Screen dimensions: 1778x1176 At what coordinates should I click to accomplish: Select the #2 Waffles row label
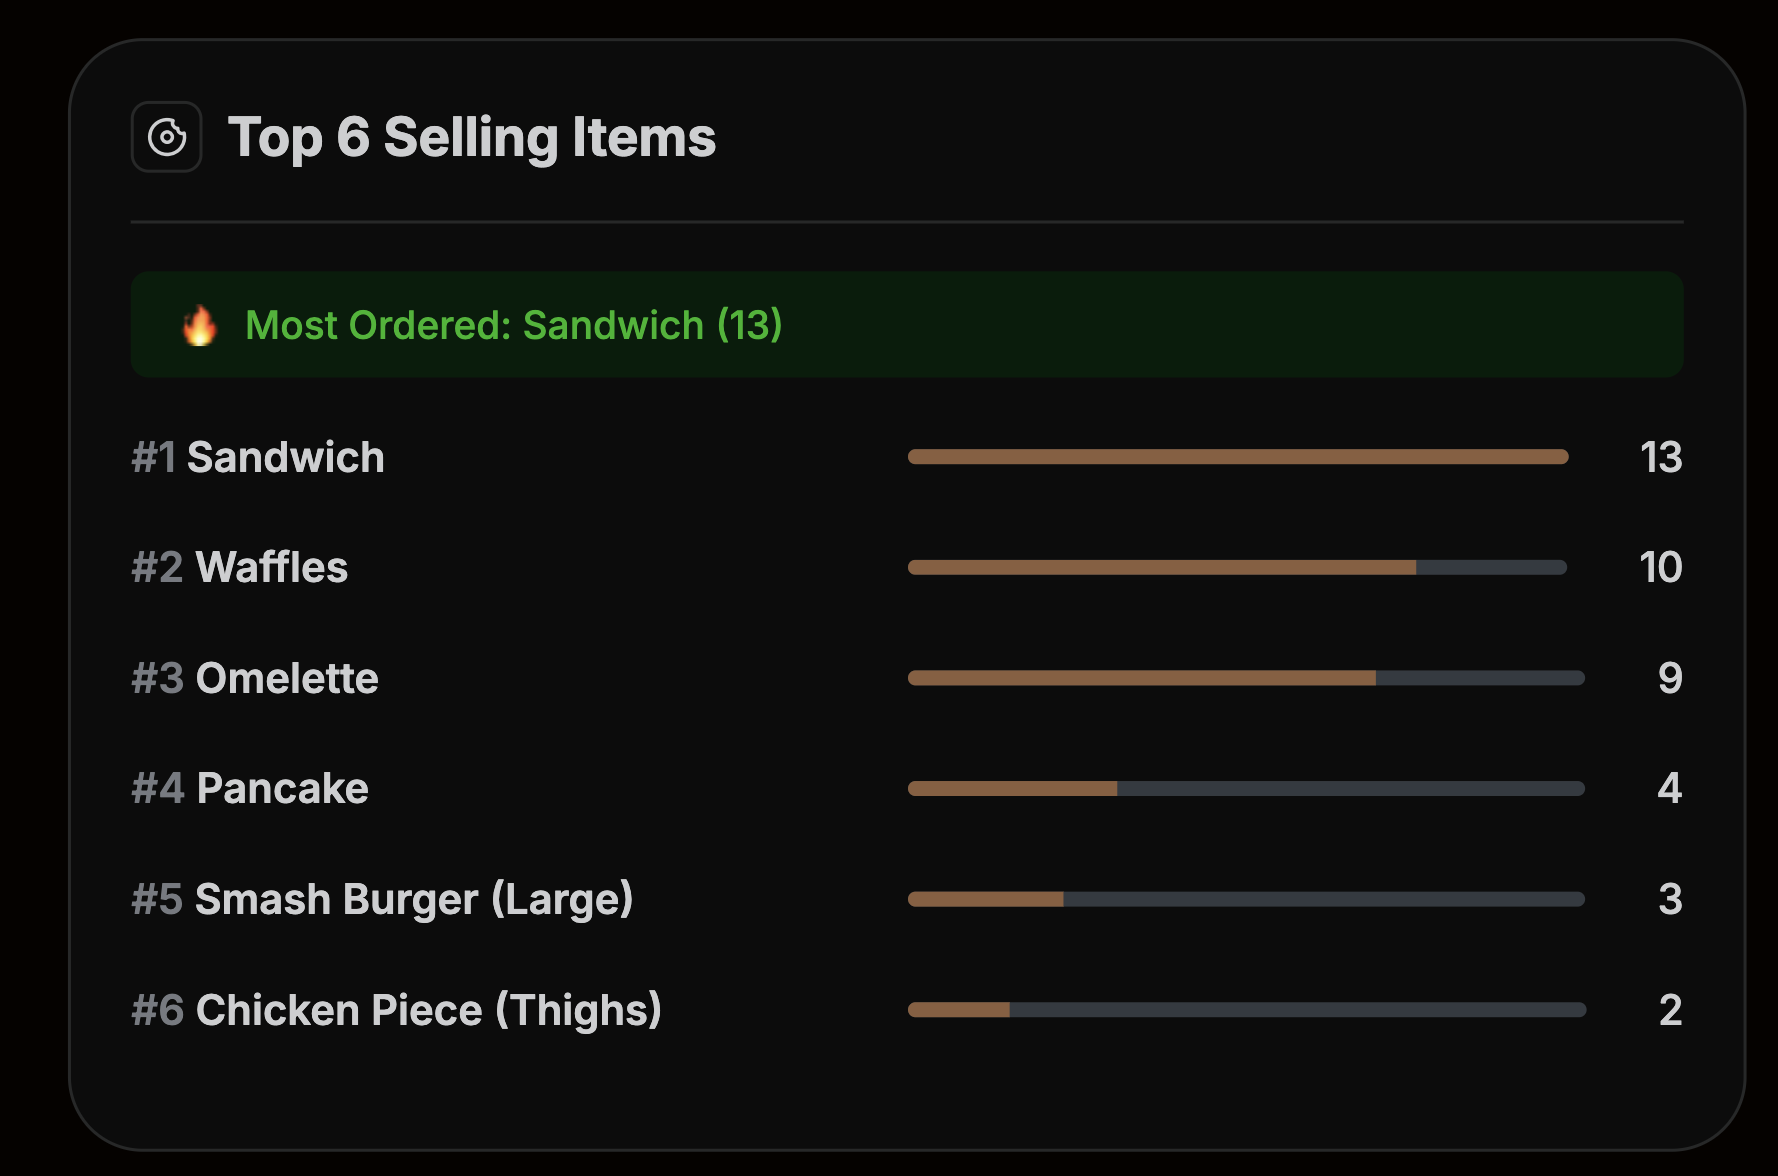click(240, 568)
